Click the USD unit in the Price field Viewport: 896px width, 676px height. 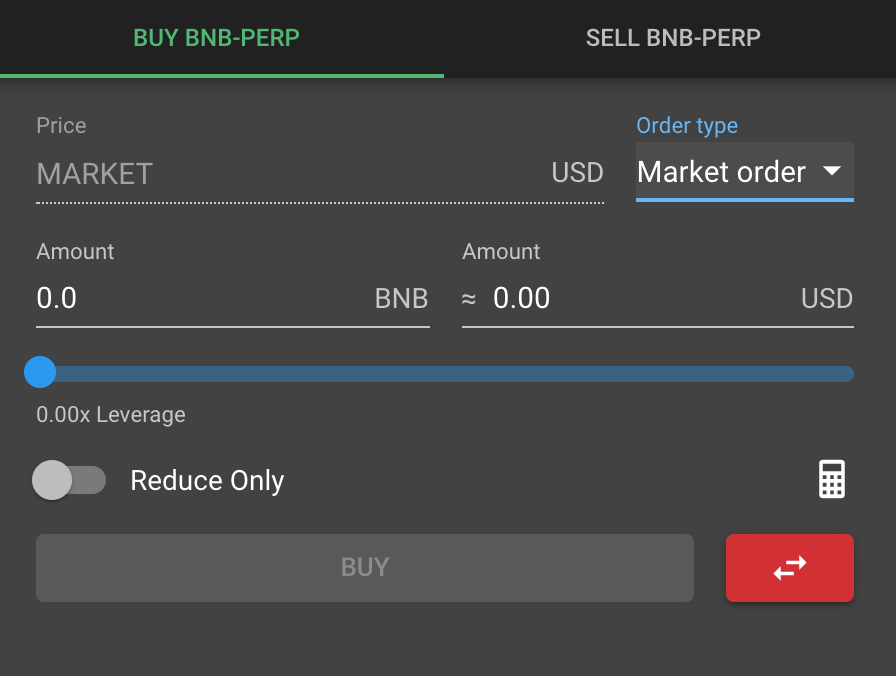click(x=577, y=173)
